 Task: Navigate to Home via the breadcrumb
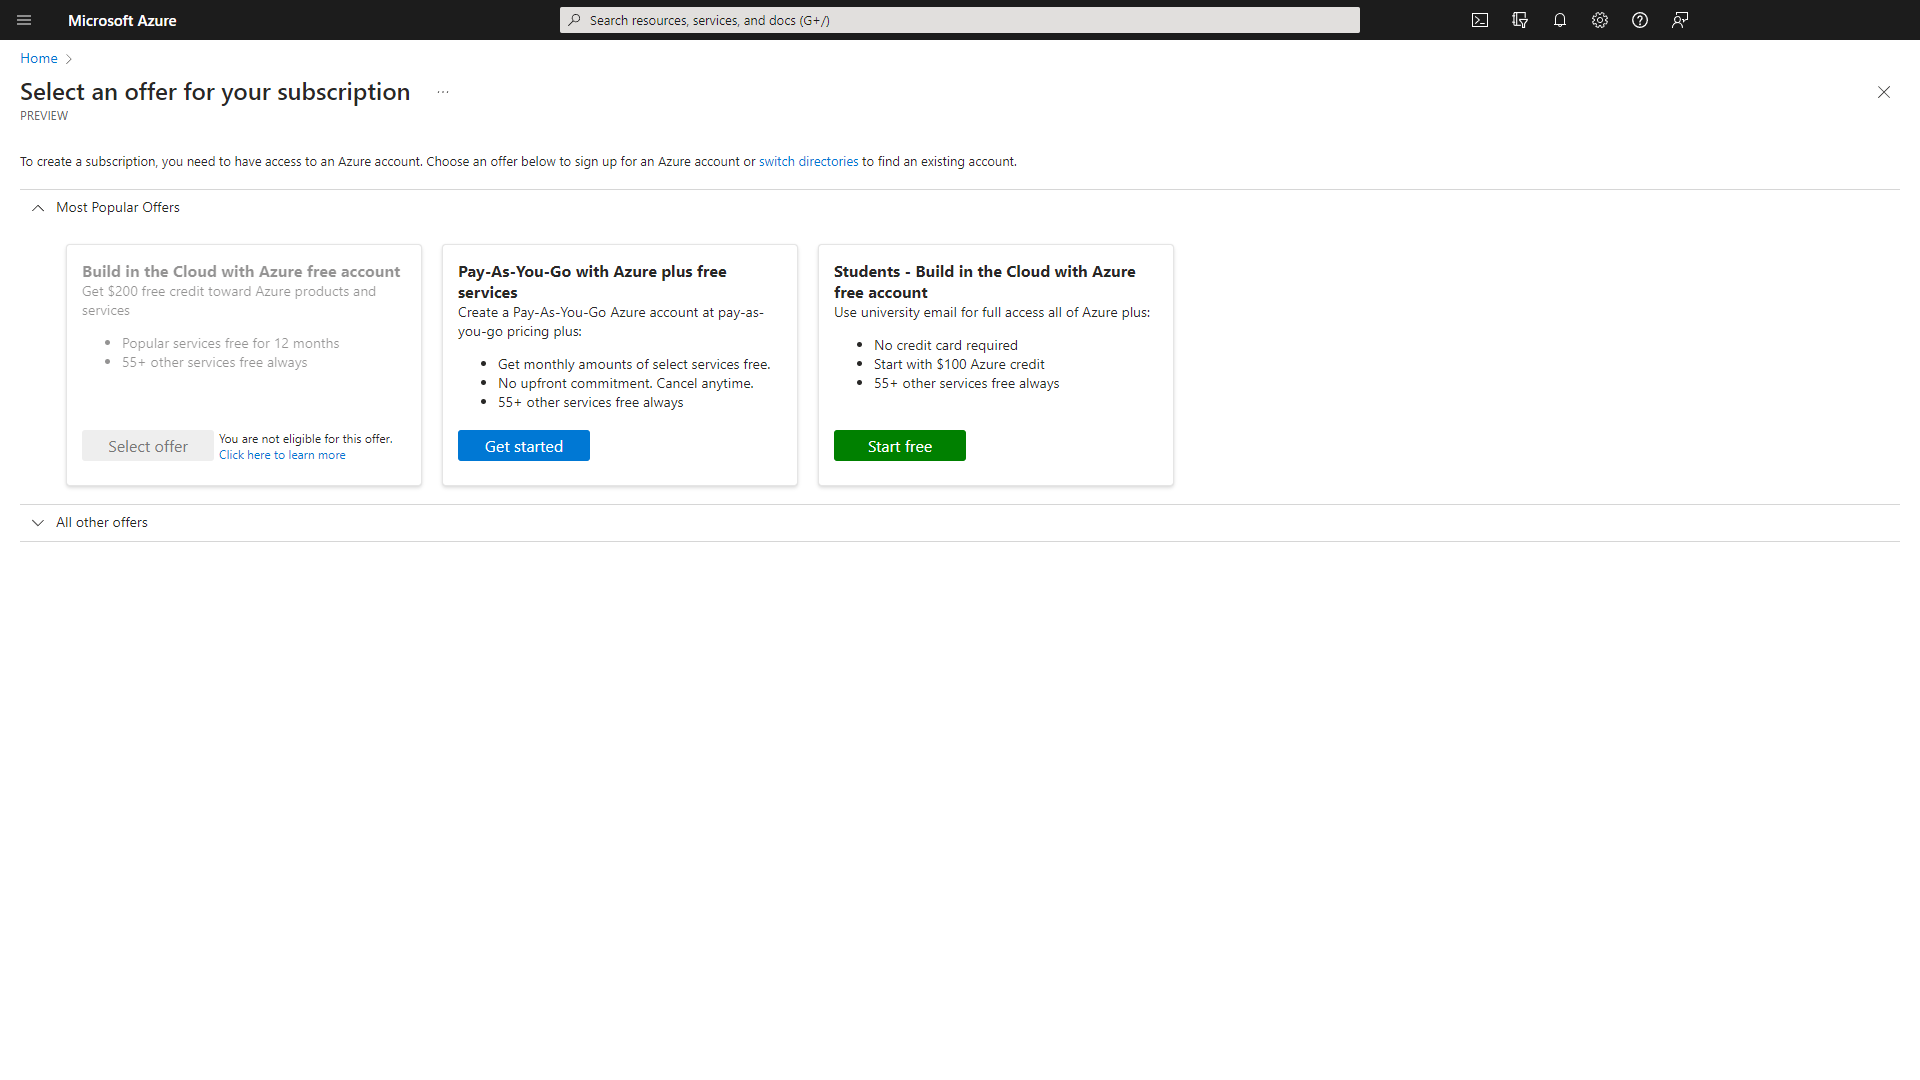tap(38, 58)
